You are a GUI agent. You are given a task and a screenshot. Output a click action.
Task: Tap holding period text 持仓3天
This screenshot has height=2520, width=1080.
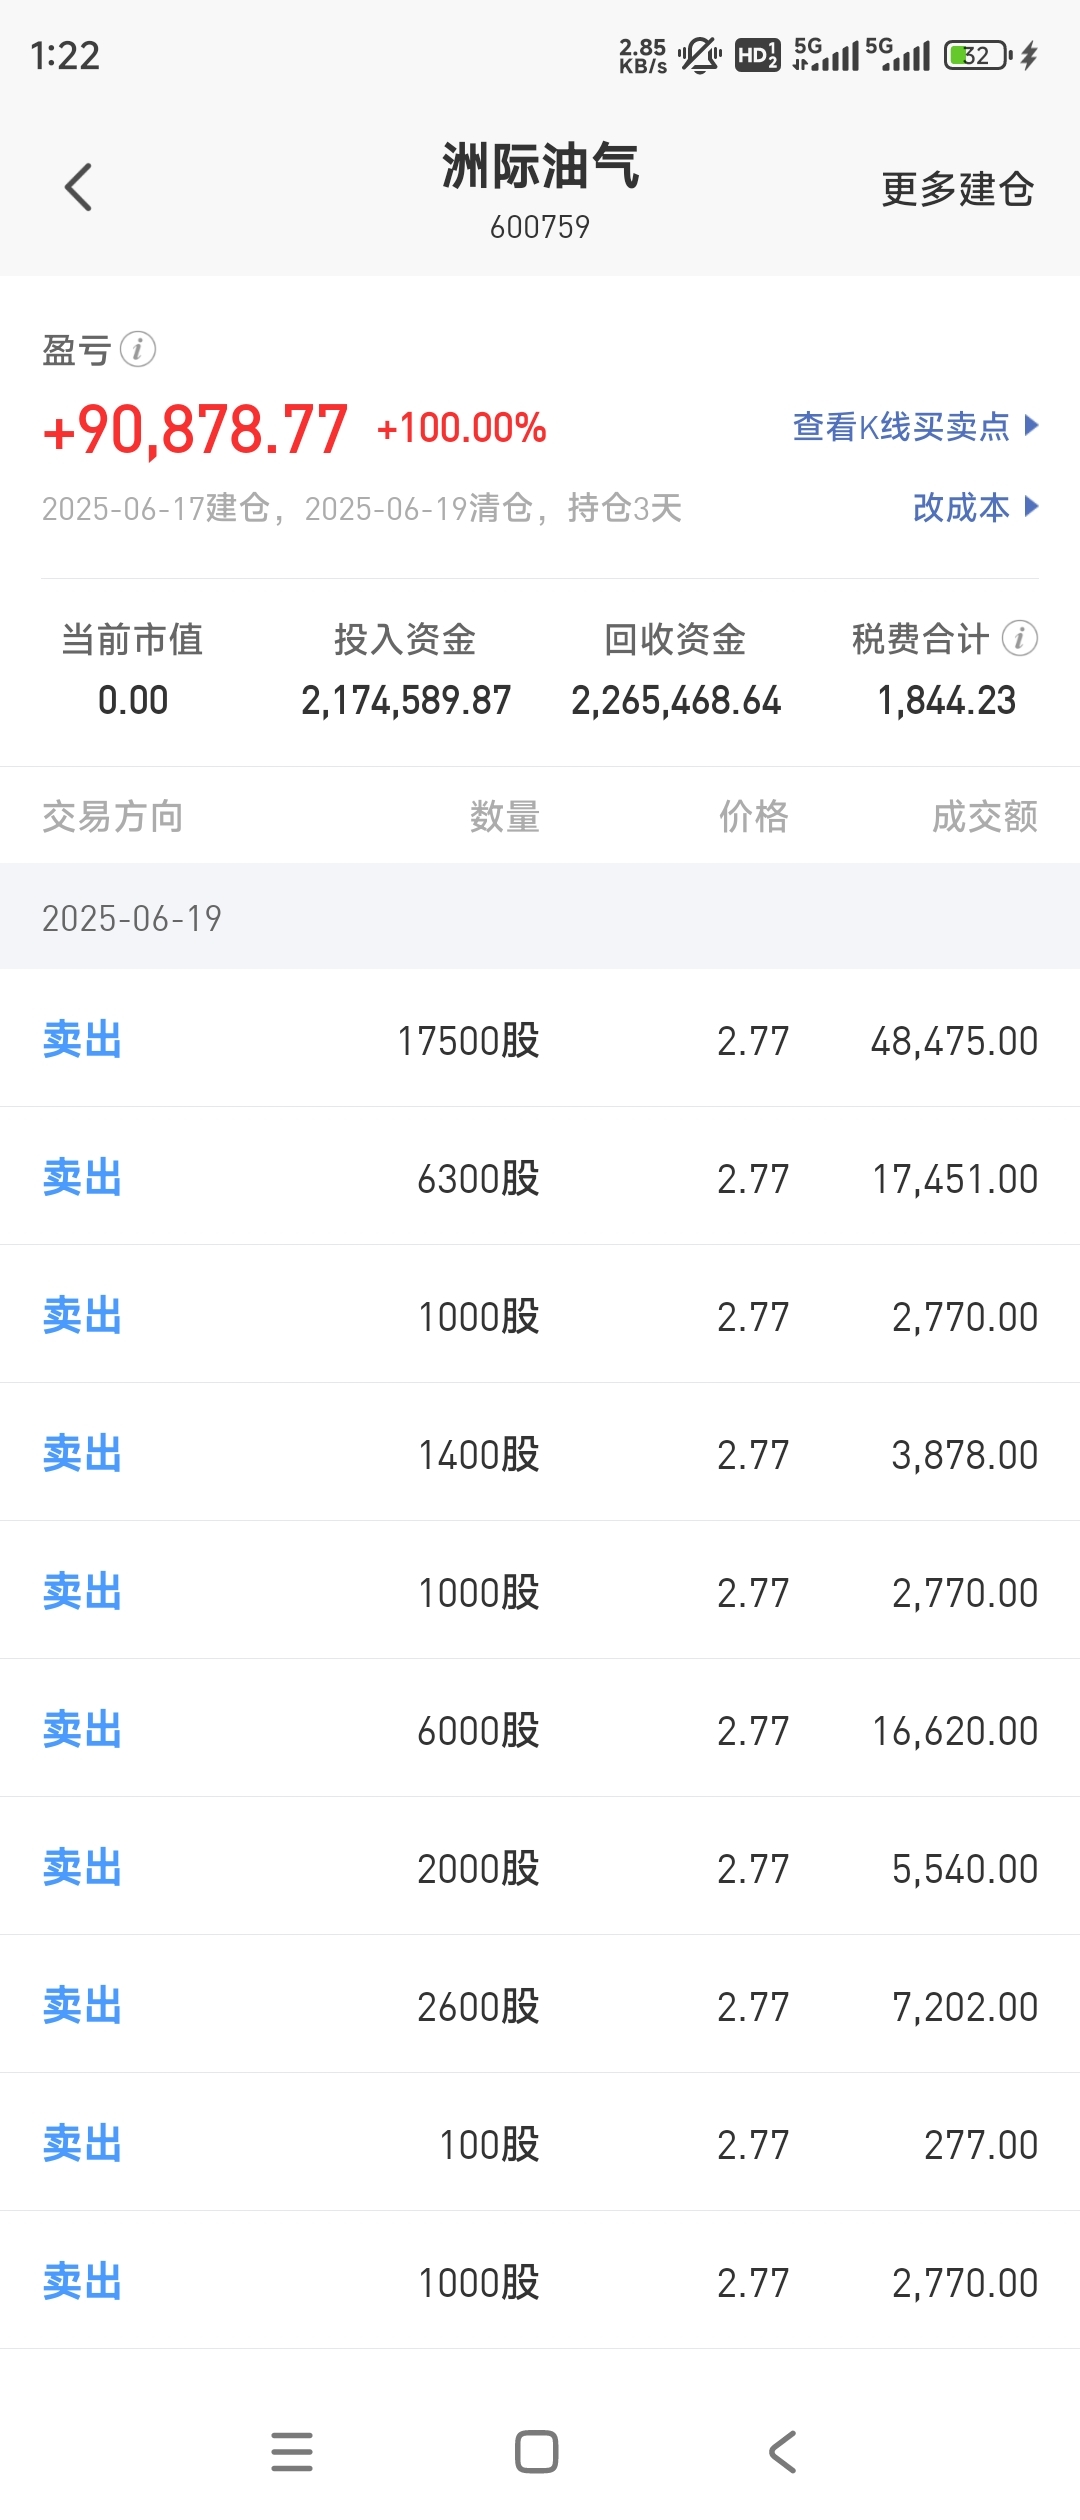(x=625, y=508)
